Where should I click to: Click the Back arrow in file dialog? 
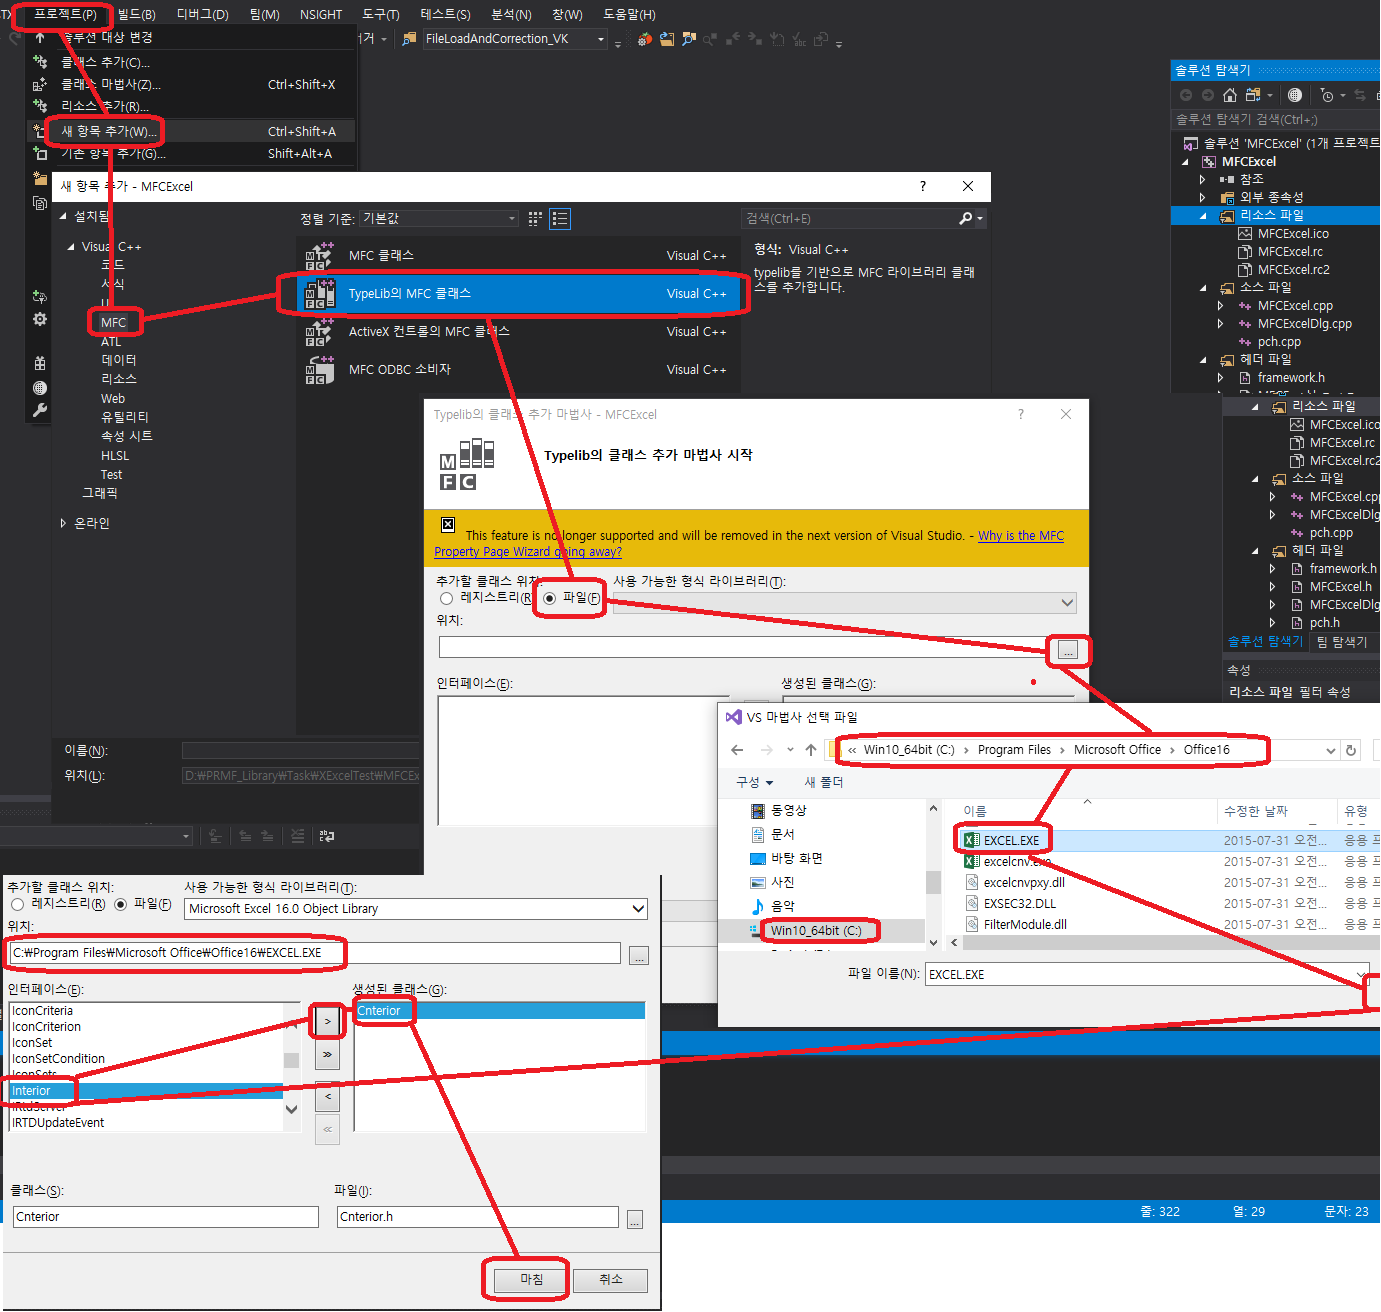pos(737,750)
